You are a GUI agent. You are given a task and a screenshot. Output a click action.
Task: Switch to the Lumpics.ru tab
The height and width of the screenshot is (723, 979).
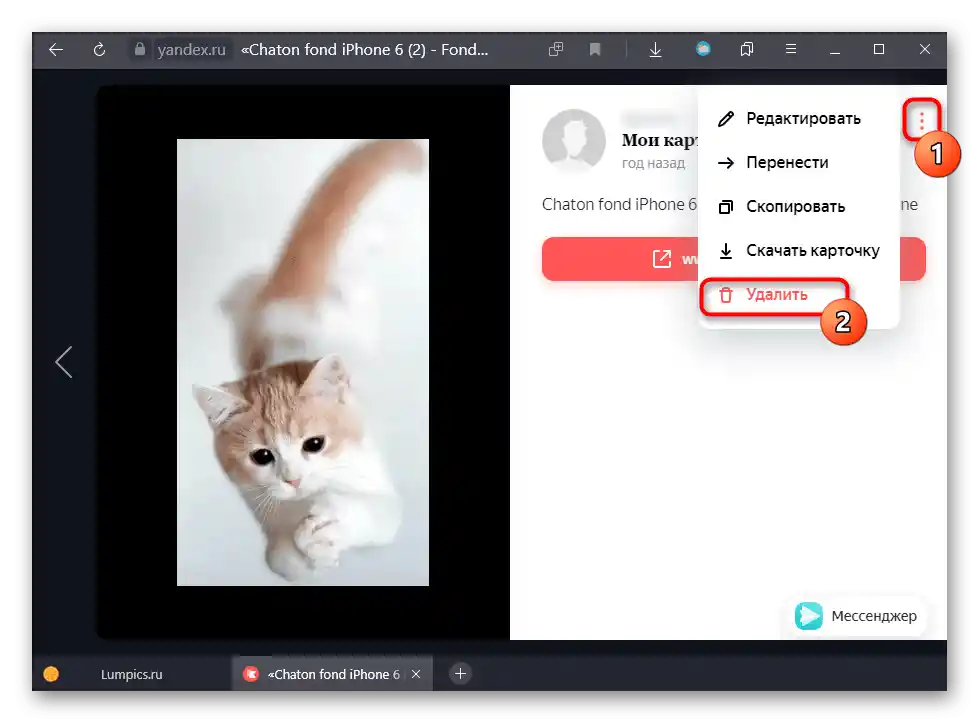pos(132,674)
